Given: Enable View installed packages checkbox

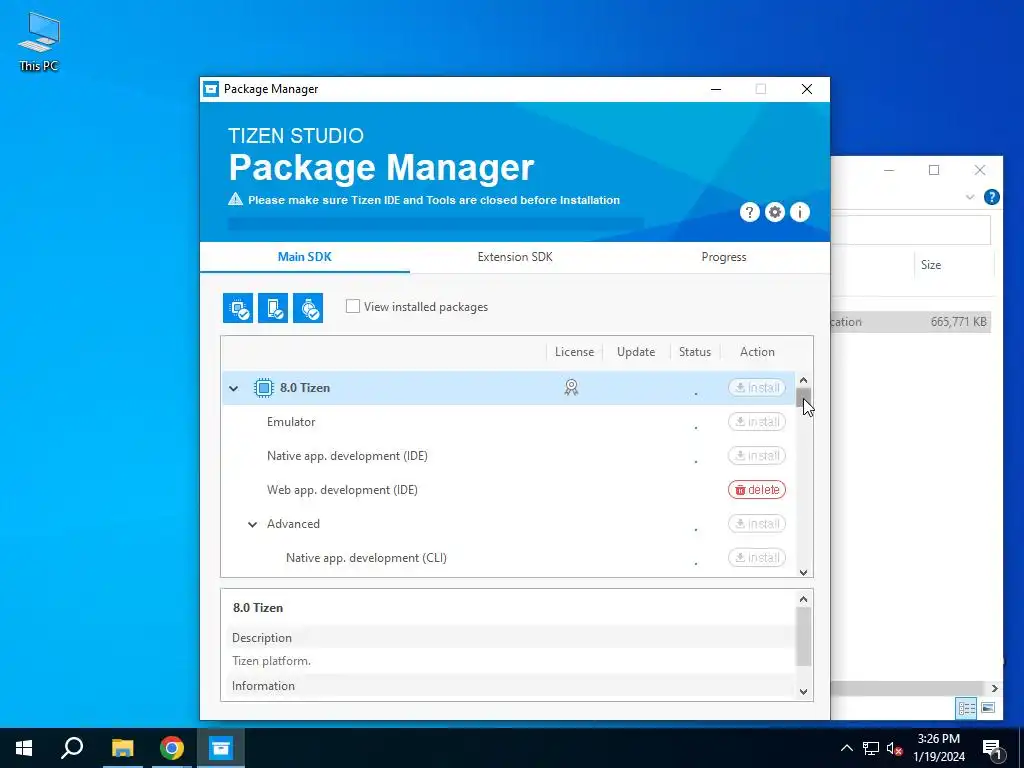Looking at the screenshot, I should [x=353, y=306].
